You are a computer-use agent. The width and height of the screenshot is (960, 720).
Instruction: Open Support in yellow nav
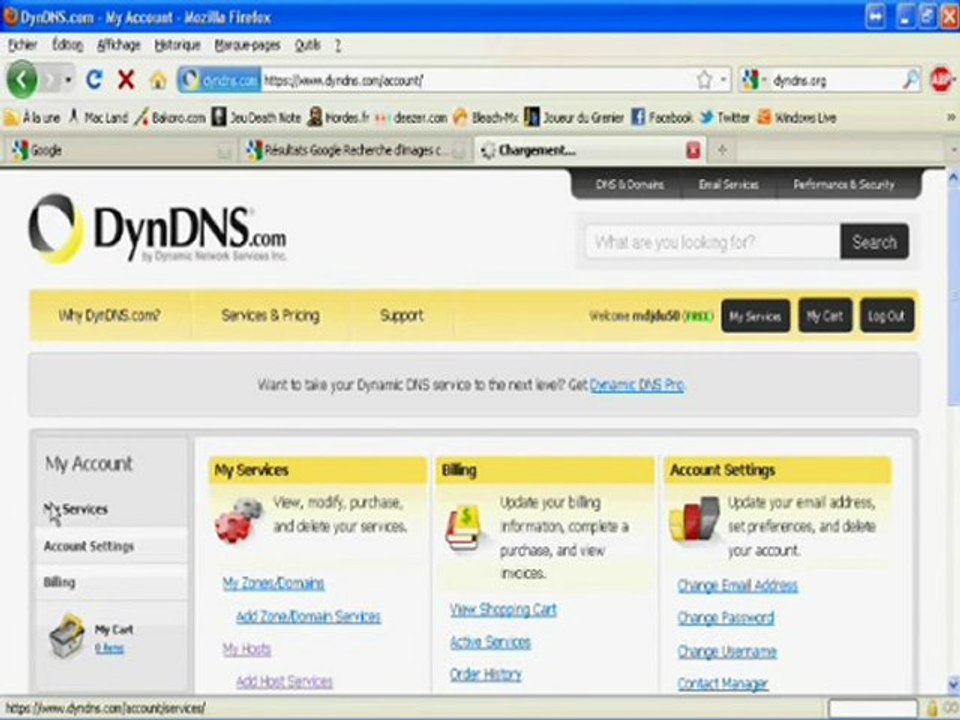(x=401, y=315)
